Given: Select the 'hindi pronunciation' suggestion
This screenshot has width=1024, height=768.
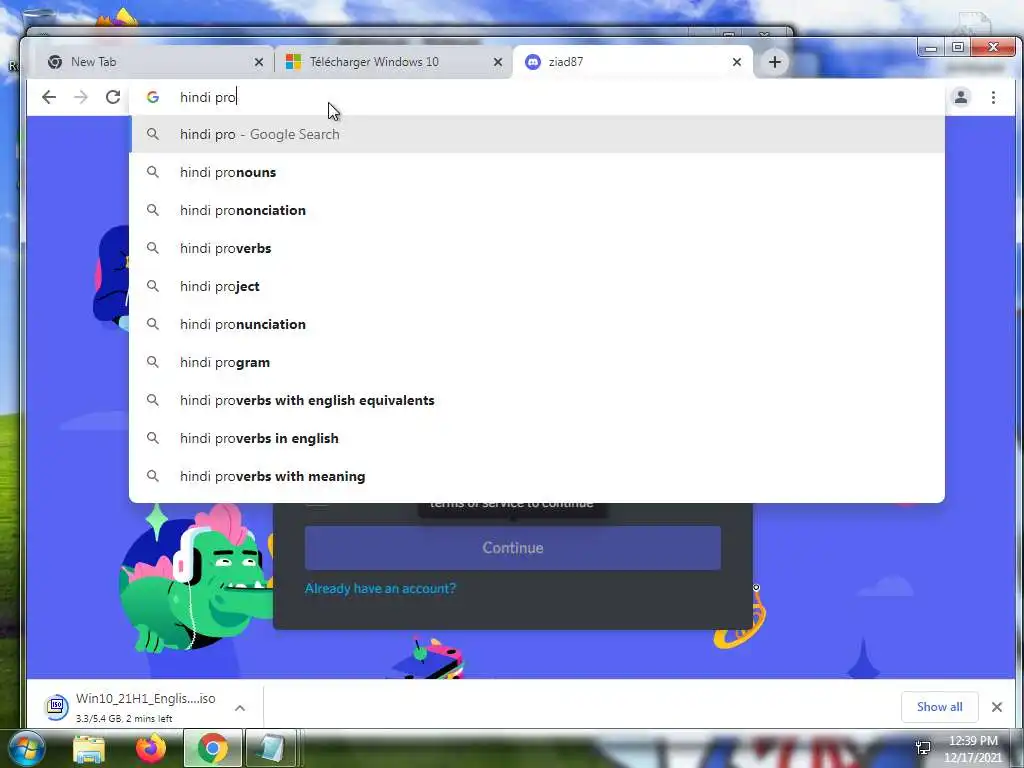Looking at the screenshot, I should [x=537, y=324].
